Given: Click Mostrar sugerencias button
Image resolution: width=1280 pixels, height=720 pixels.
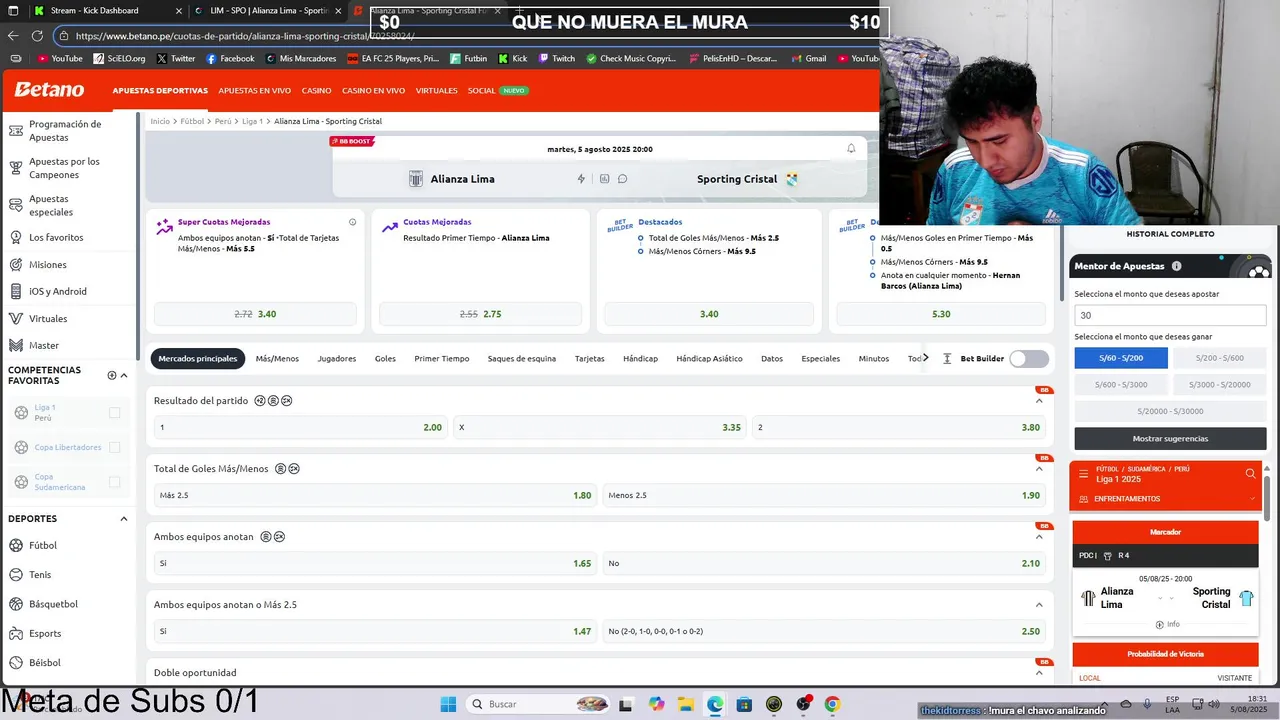Looking at the screenshot, I should tap(1170, 438).
